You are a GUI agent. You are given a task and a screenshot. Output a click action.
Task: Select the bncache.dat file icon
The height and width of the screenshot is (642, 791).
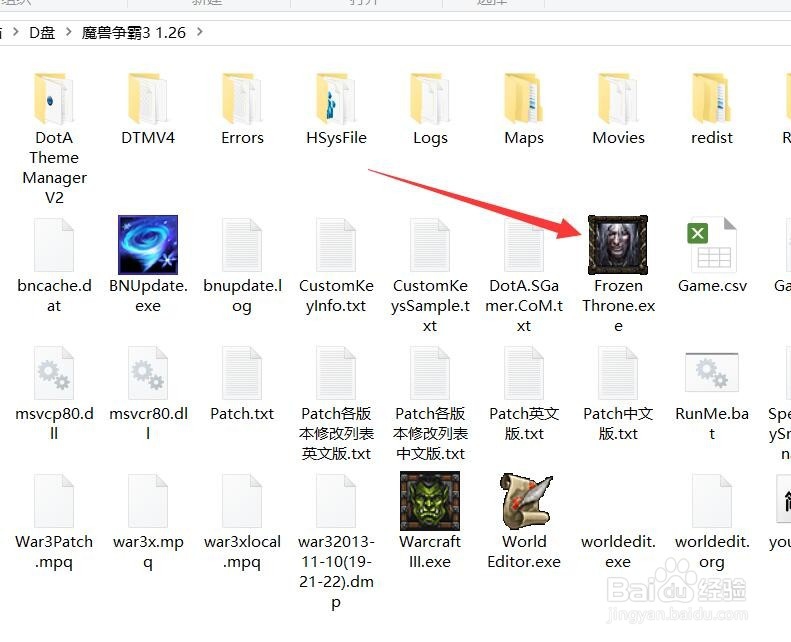[53, 245]
